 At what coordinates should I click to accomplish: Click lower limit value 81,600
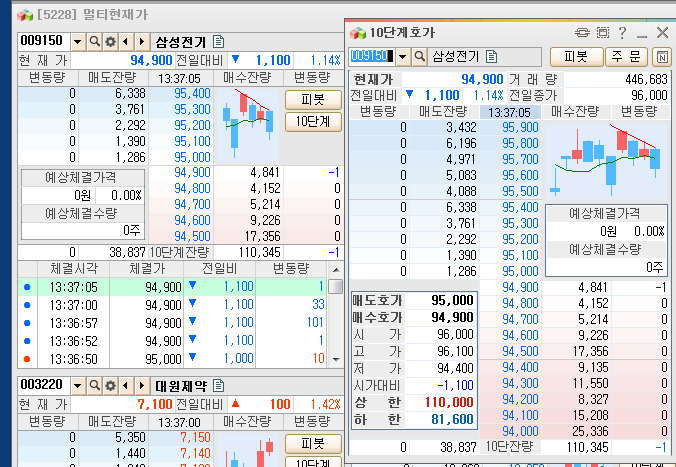click(x=452, y=419)
